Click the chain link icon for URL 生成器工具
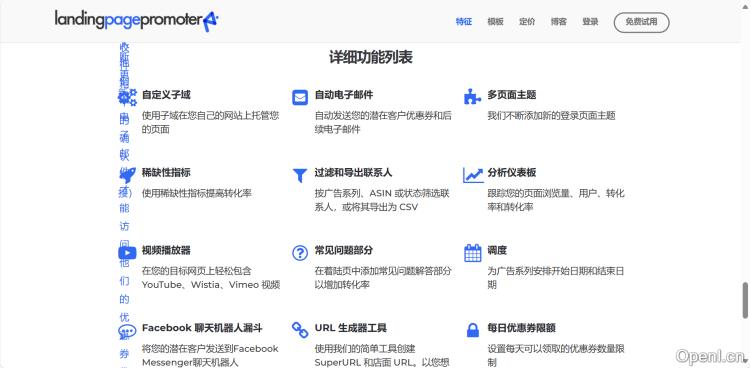This screenshot has width=750, height=368. click(x=300, y=330)
